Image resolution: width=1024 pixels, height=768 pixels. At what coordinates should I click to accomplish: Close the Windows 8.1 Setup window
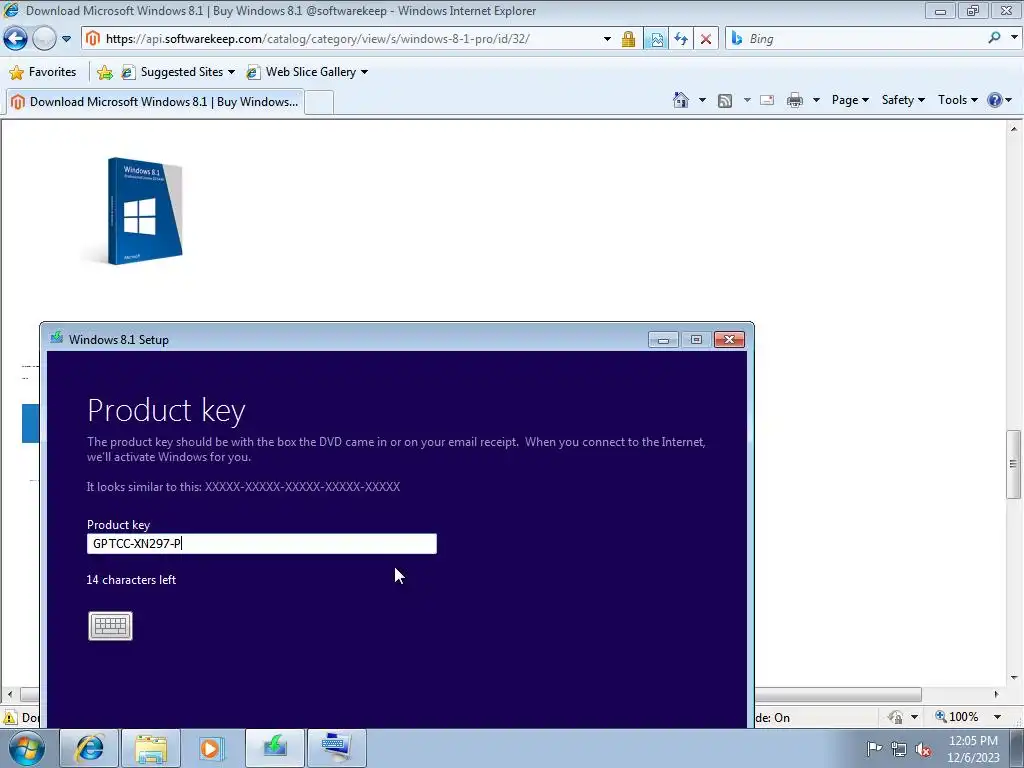click(x=729, y=340)
